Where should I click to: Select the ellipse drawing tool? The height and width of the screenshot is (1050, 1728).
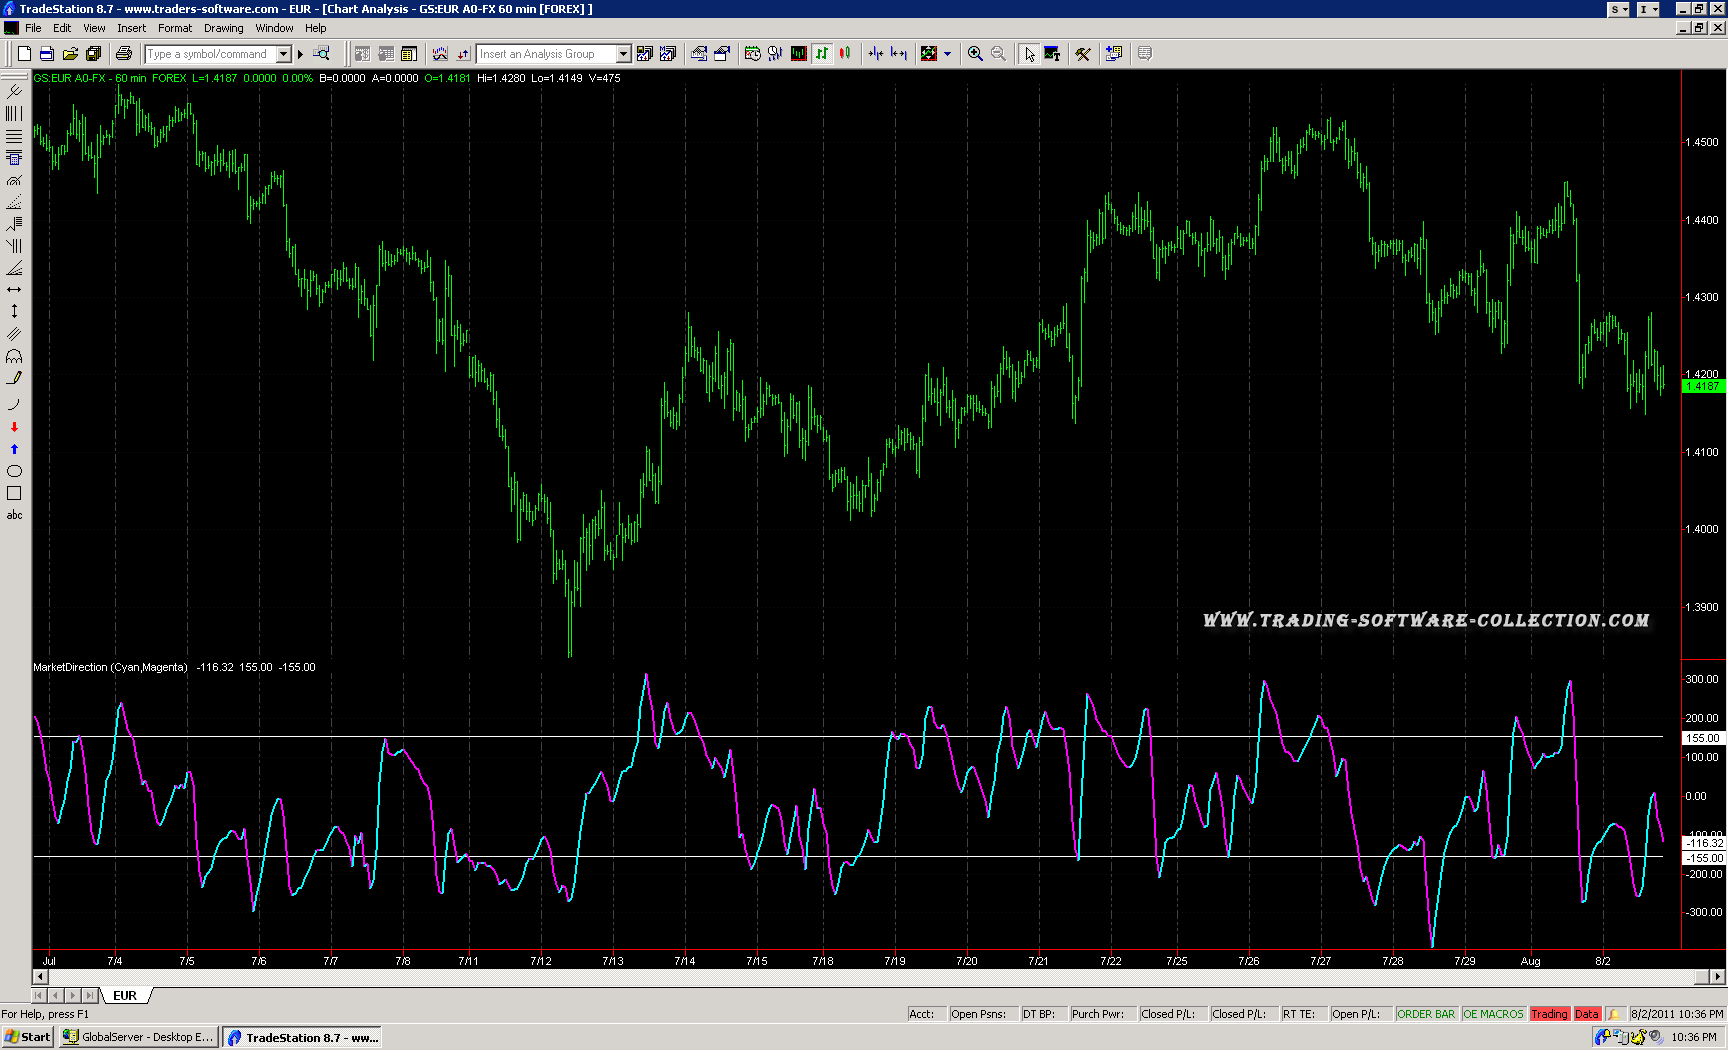pos(14,471)
